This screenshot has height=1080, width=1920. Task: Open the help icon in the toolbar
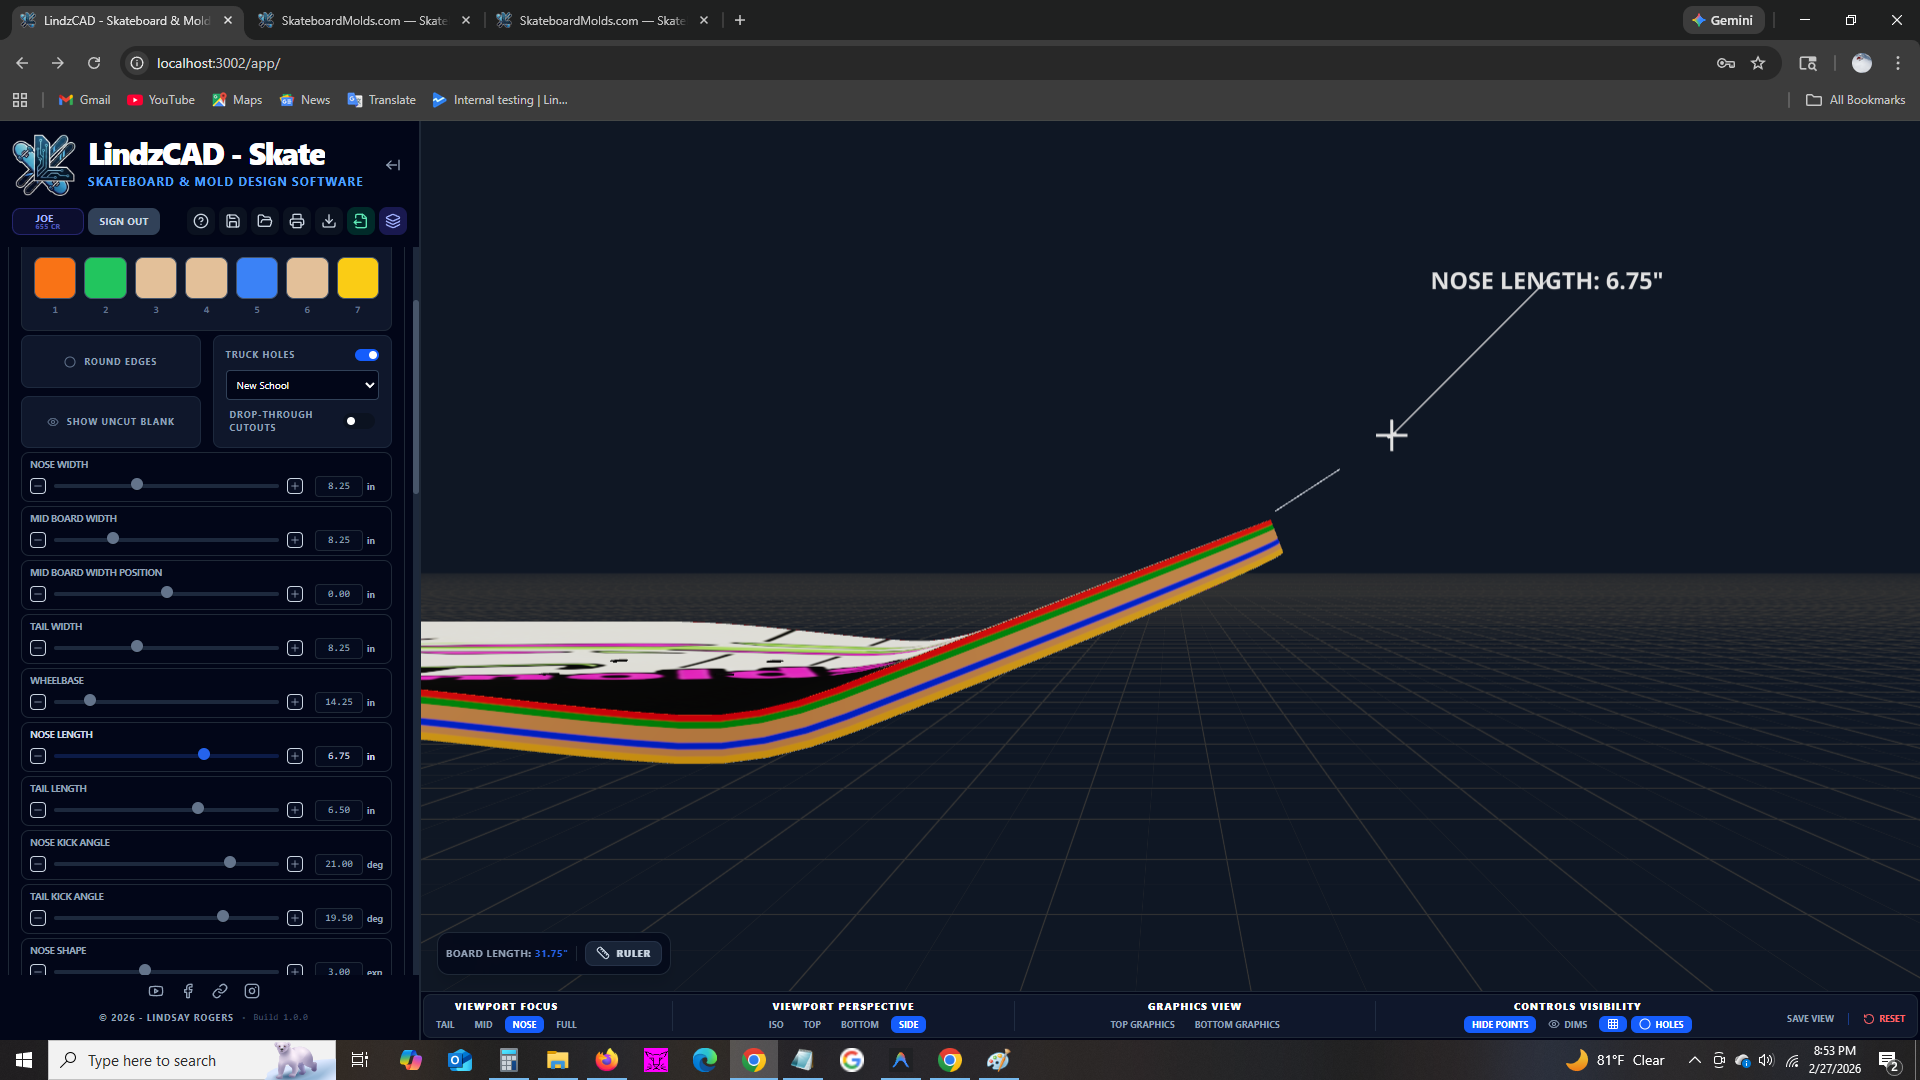pyautogui.click(x=201, y=221)
